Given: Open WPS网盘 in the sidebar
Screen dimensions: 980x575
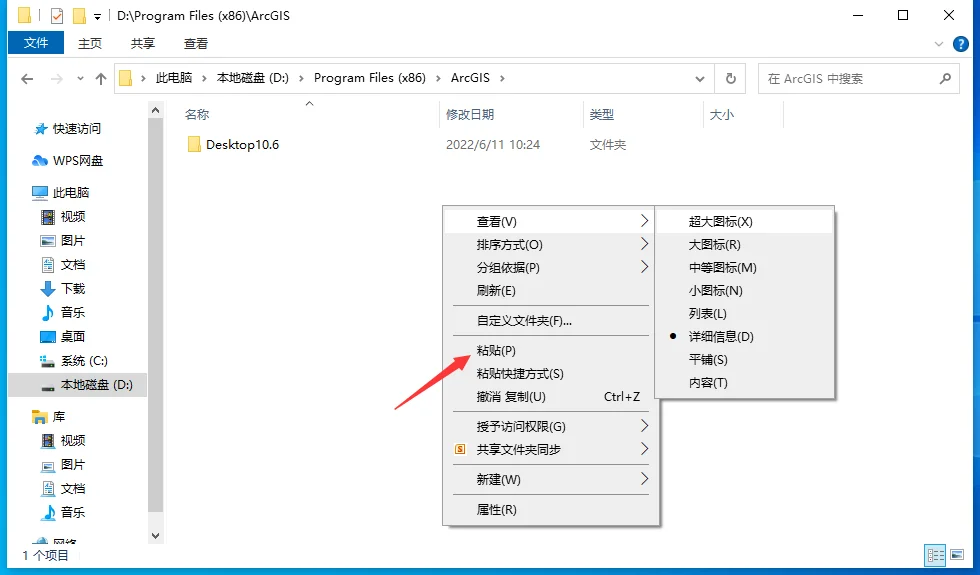Looking at the screenshot, I should pyautogui.click(x=67, y=161).
